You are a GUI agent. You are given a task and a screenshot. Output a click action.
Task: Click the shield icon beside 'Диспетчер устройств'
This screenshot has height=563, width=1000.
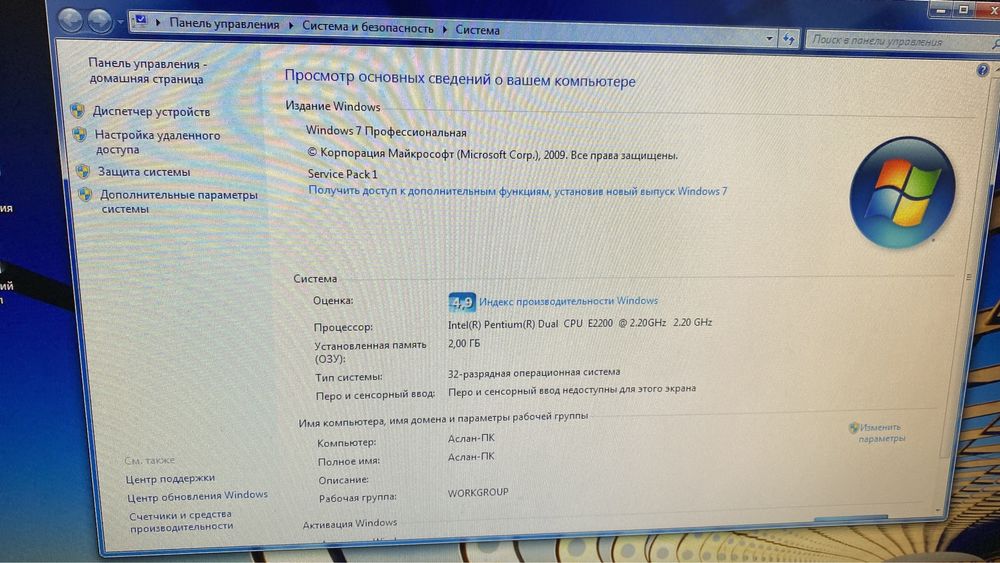pos(77,111)
